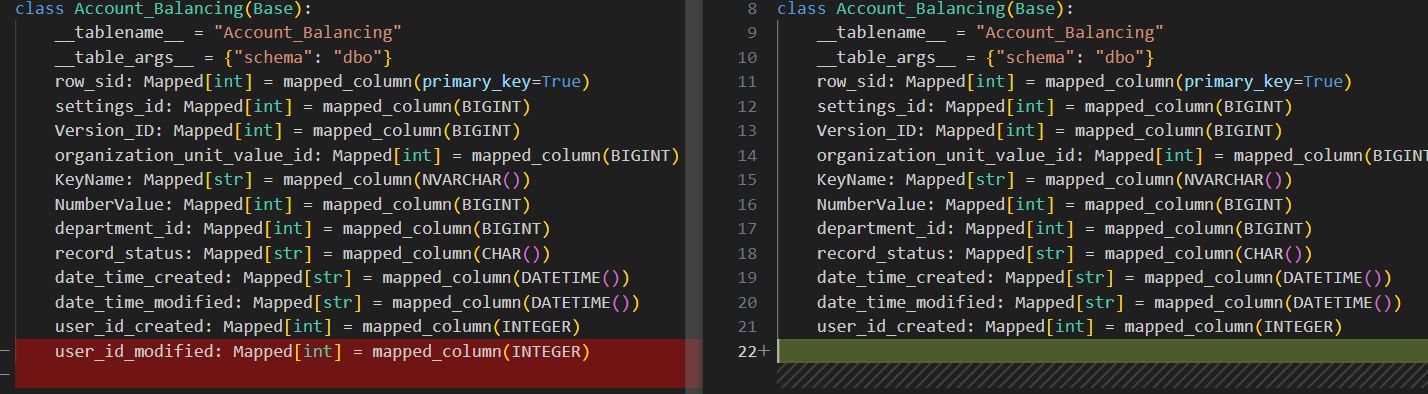
Task: Select line number 11 in the gutter
Action: [x=748, y=82]
